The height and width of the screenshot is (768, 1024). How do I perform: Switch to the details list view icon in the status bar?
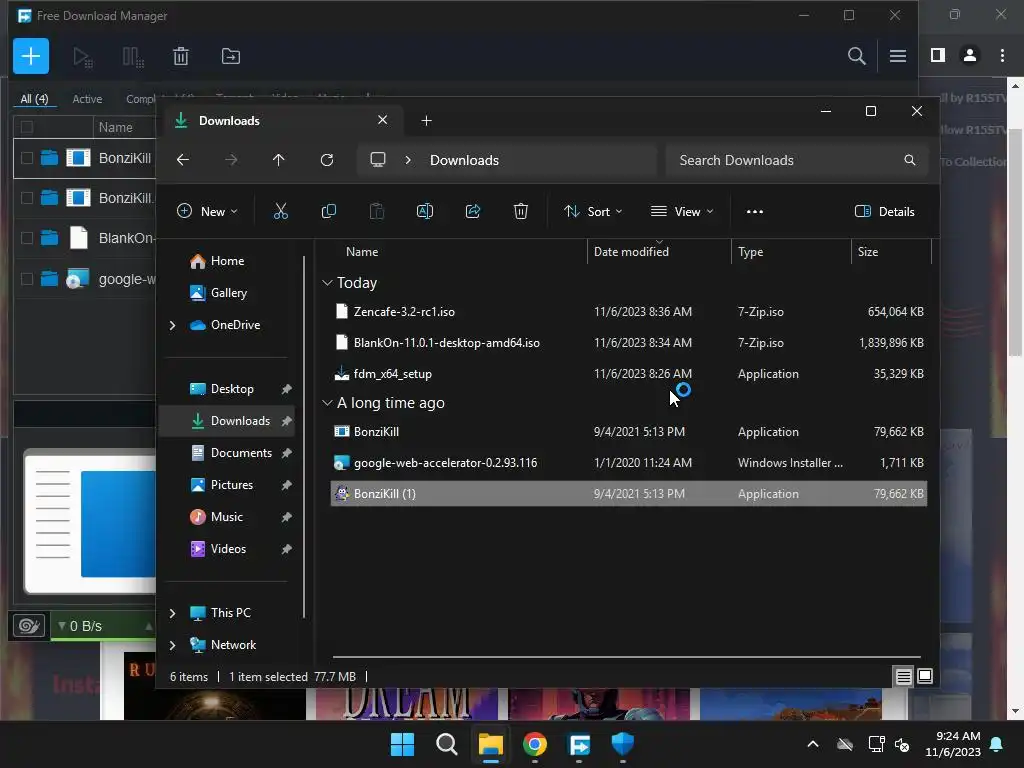(x=903, y=677)
